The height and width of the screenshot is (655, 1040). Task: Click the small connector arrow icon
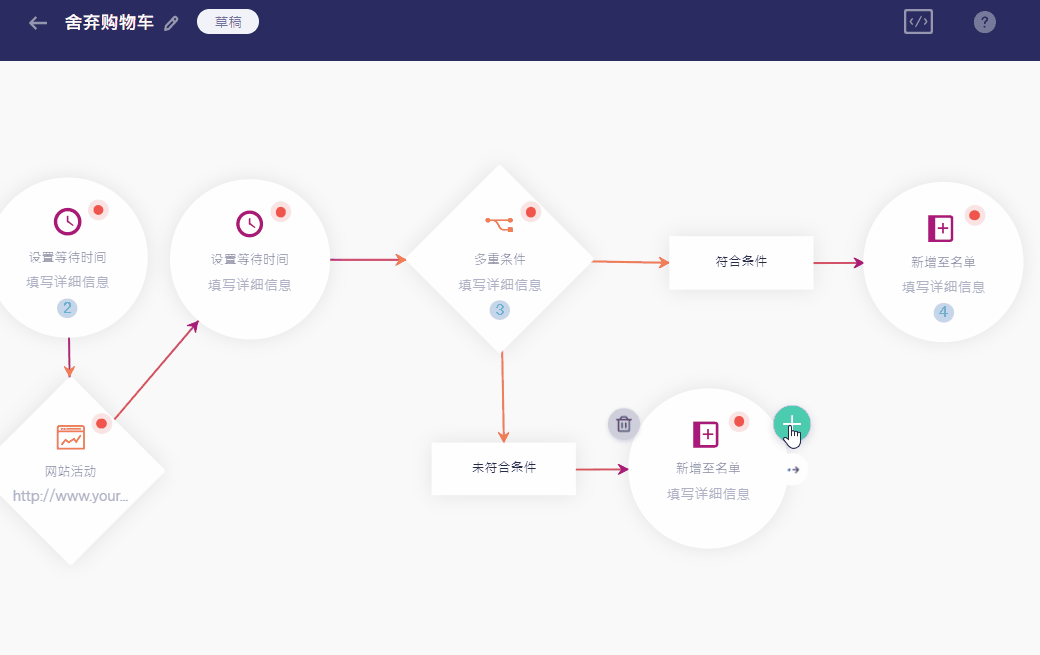pos(794,469)
